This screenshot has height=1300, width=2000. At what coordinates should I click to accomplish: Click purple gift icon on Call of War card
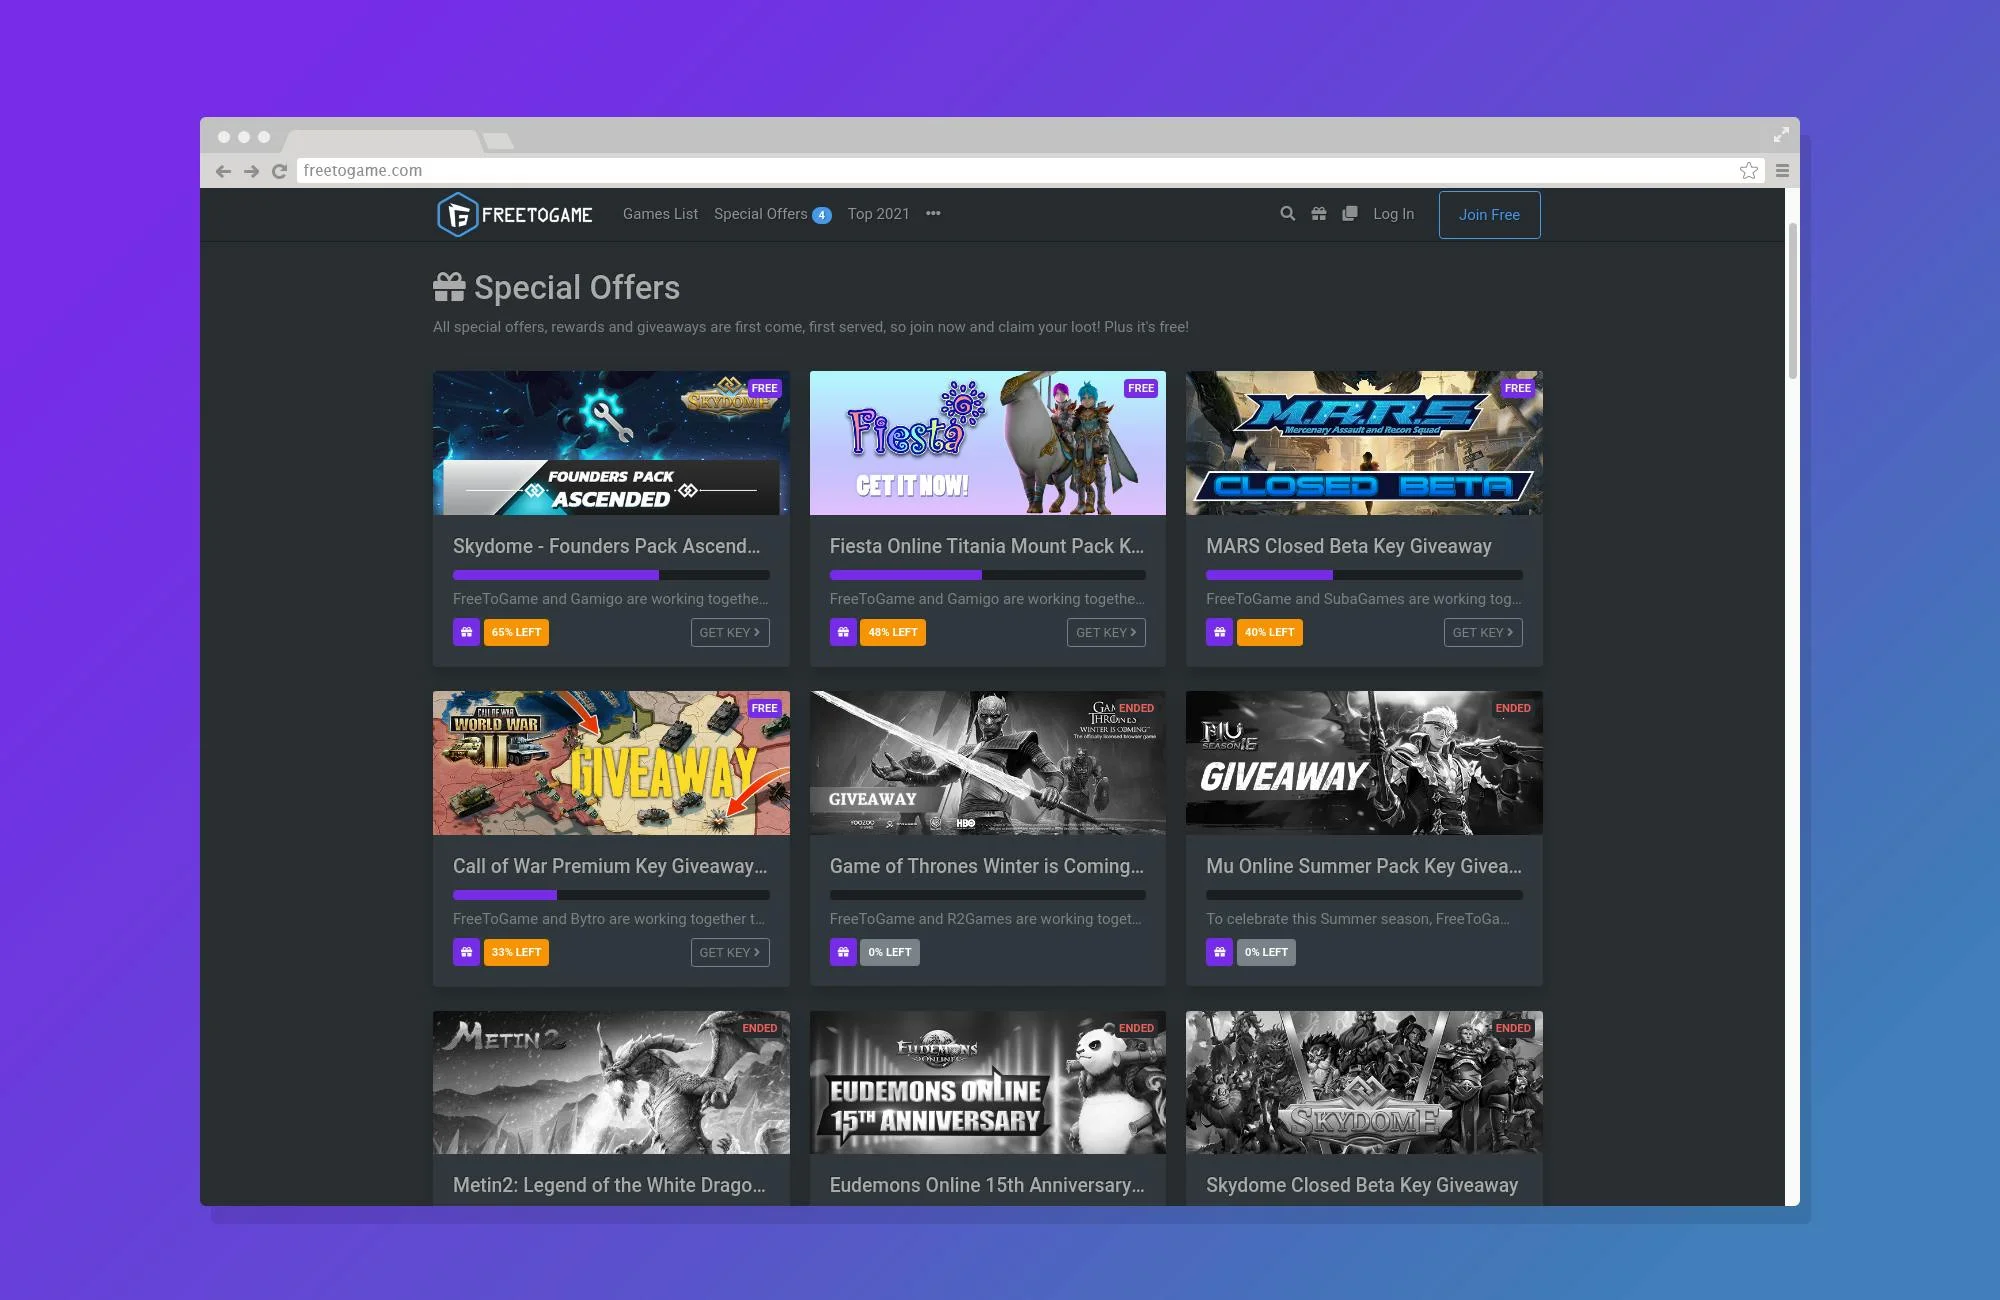[x=466, y=952]
